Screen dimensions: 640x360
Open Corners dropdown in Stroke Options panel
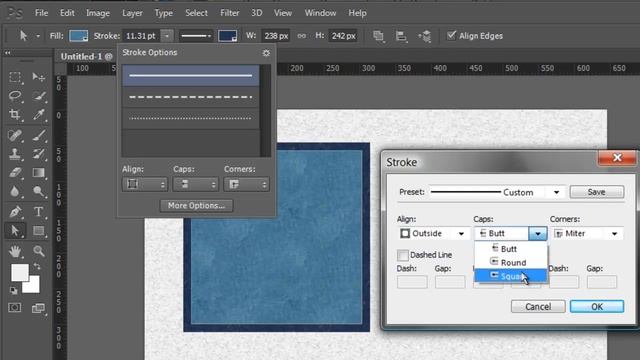(x=246, y=184)
